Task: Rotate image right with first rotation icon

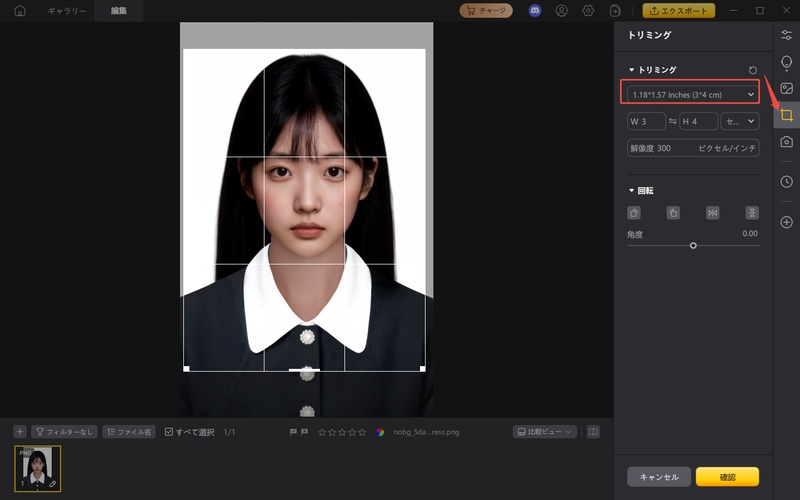Action: (634, 213)
